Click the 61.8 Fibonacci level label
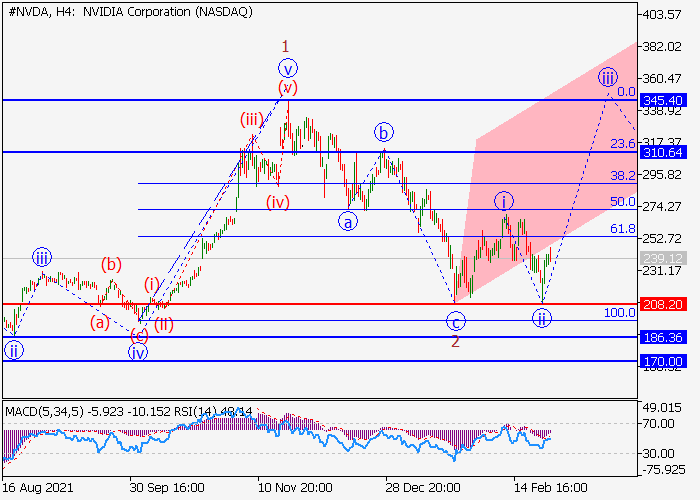This screenshot has height=500, width=700. tap(623, 229)
